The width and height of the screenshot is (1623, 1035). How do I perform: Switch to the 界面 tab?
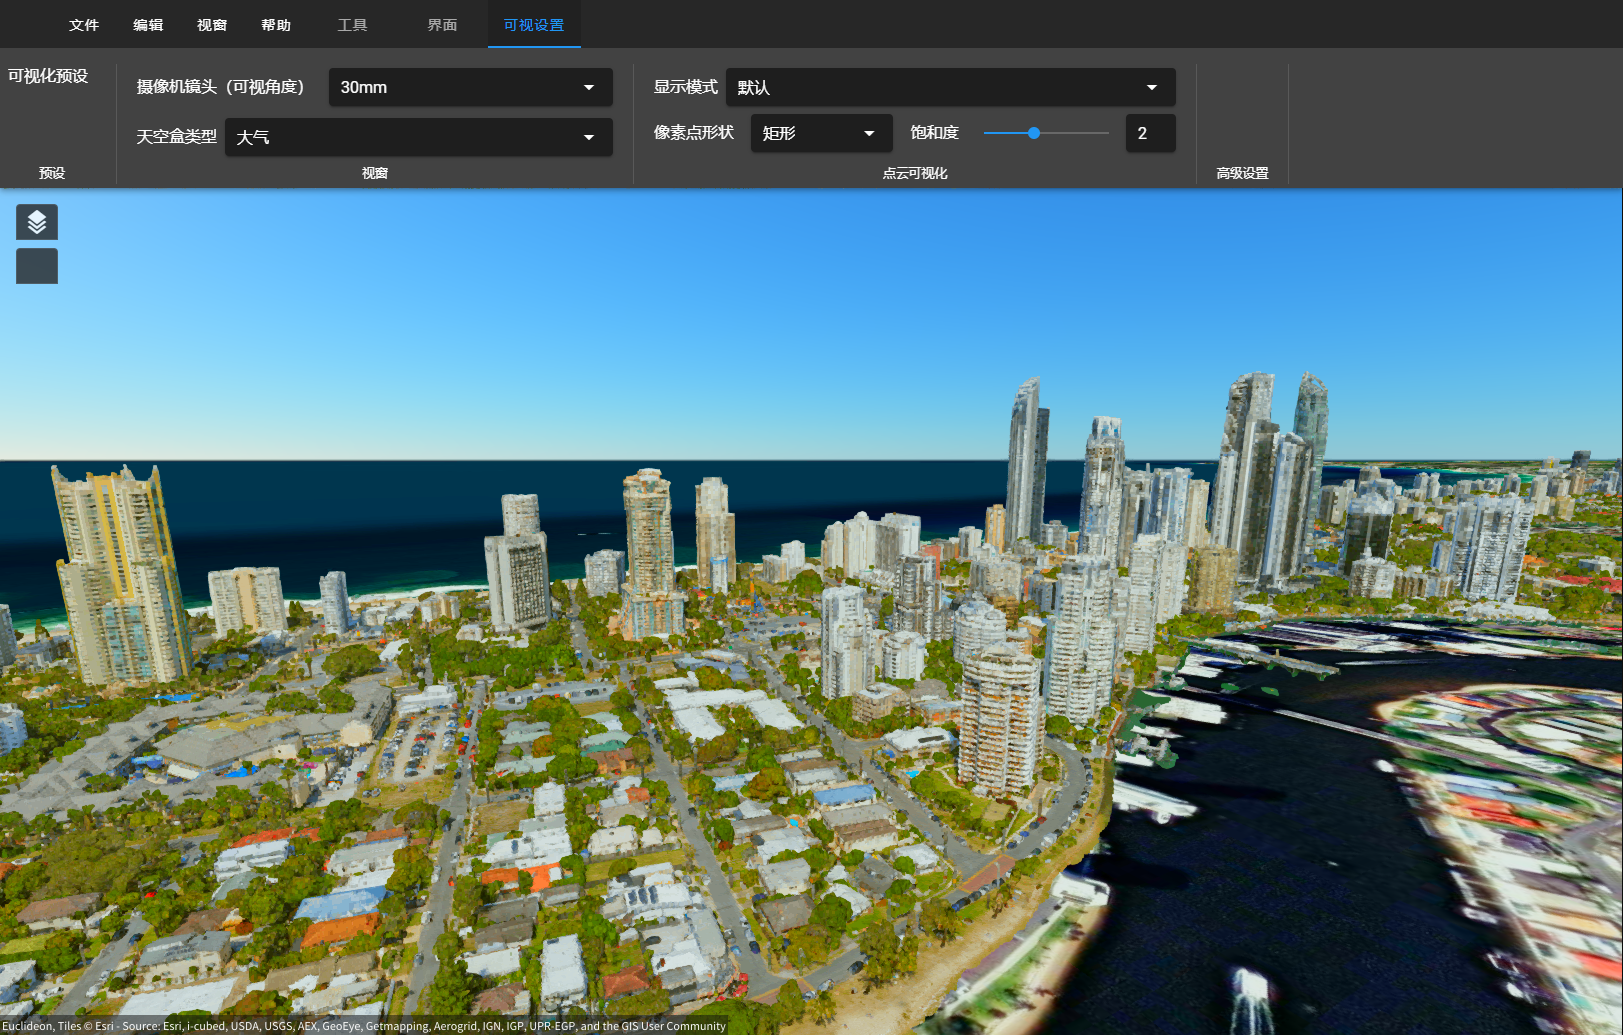tap(442, 25)
